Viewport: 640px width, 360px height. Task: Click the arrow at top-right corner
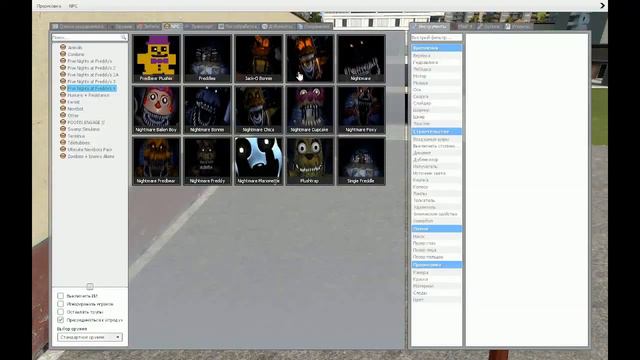(x=602, y=6)
